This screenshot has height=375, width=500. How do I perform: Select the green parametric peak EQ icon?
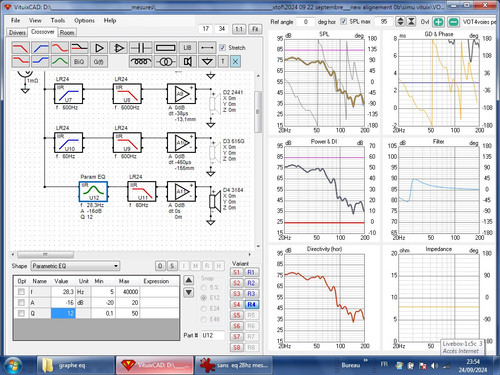point(60,62)
